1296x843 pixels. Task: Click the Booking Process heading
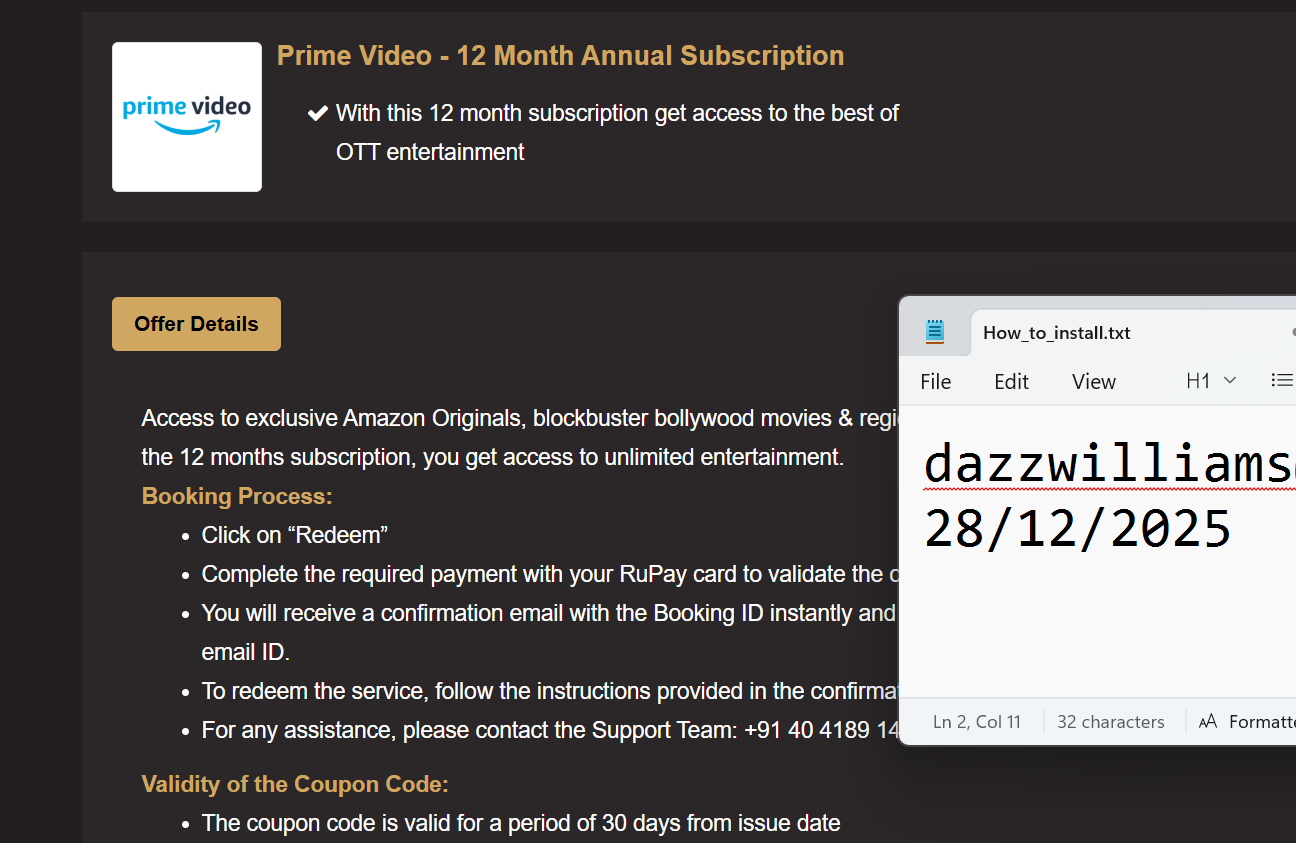[237, 496]
